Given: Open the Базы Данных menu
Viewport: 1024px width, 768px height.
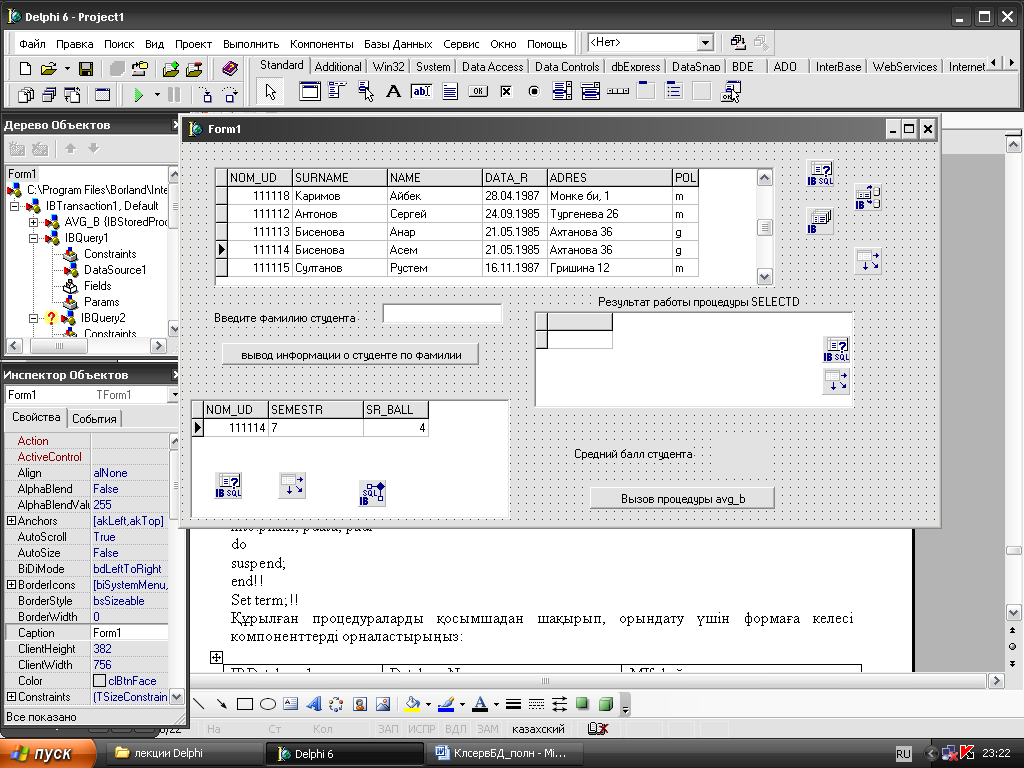Looking at the screenshot, I should pos(398,44).
